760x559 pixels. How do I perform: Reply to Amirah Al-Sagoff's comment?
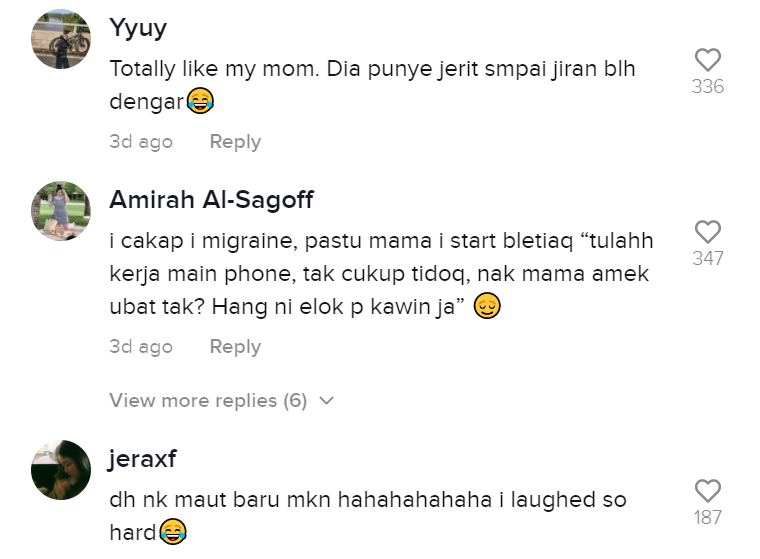point(235,347)
